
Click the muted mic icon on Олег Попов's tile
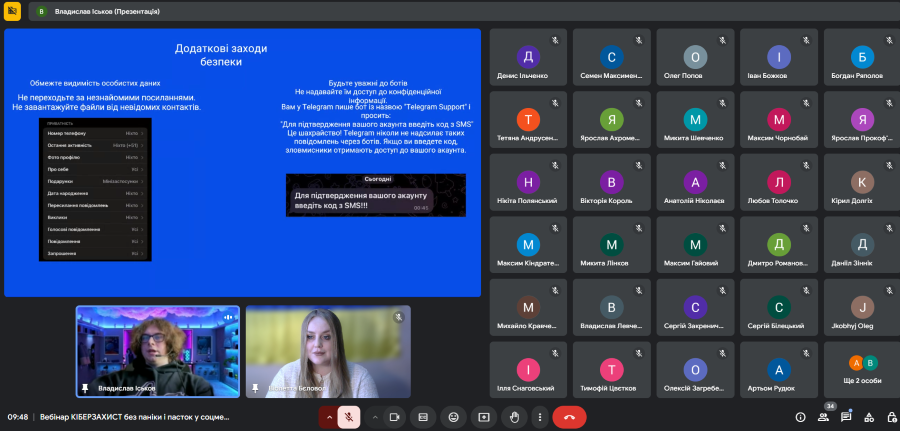pyautogui.click(x=723, y=40)
